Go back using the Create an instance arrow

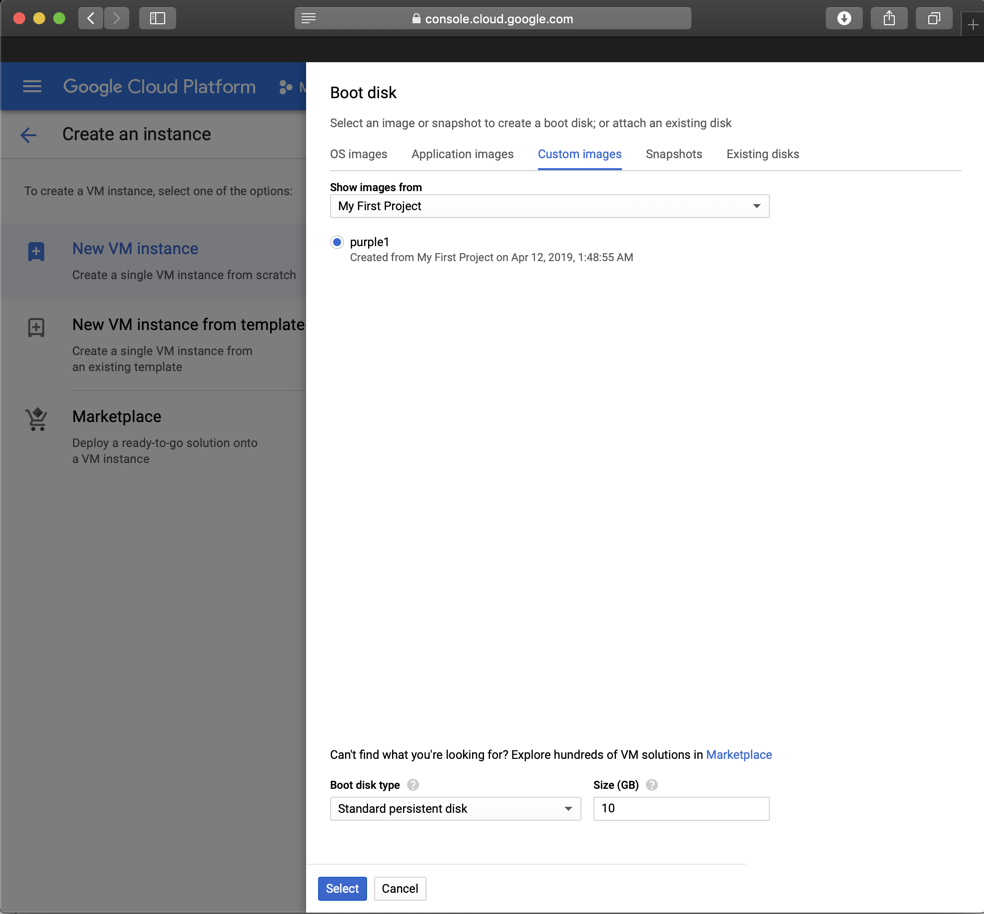click(x=28, y=134)
